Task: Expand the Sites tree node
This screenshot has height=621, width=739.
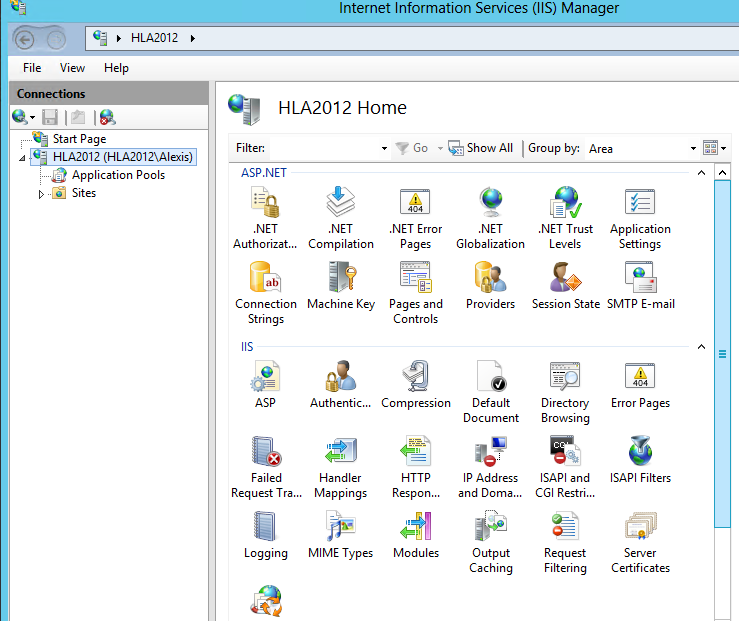Action: [42, 194]
